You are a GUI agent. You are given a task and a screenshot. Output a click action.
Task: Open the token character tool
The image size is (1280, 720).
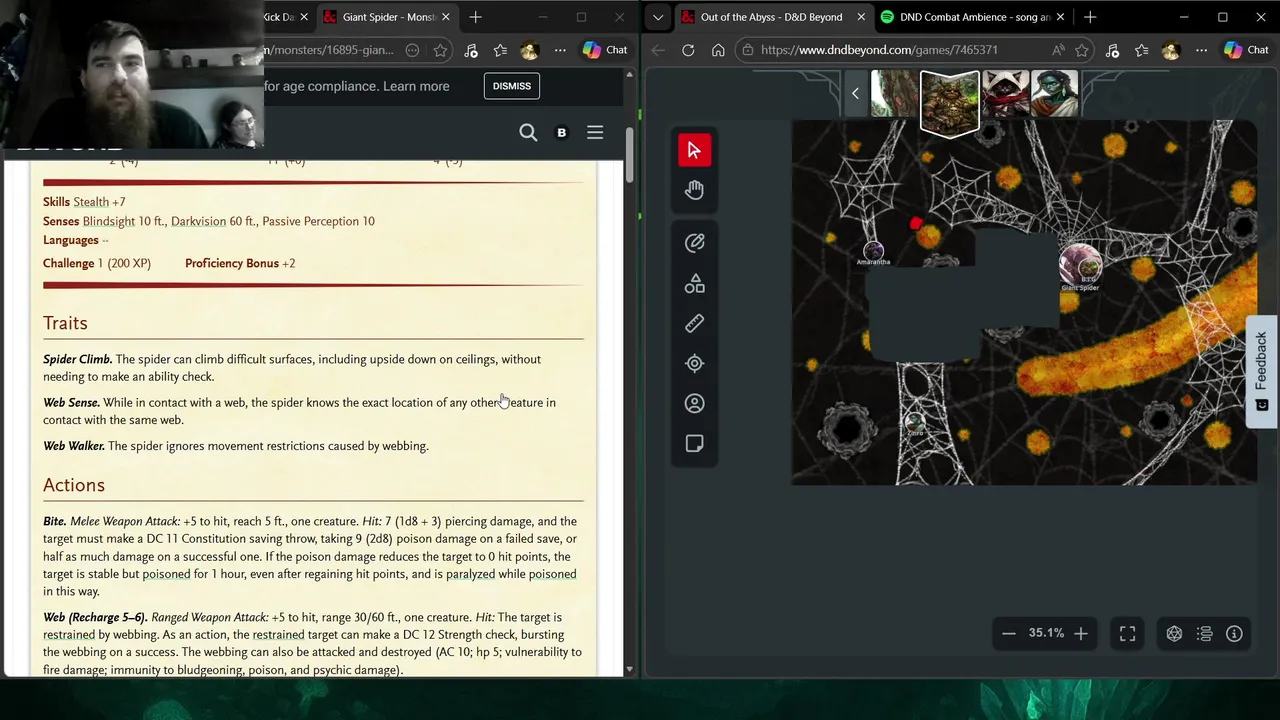point(694,404)
